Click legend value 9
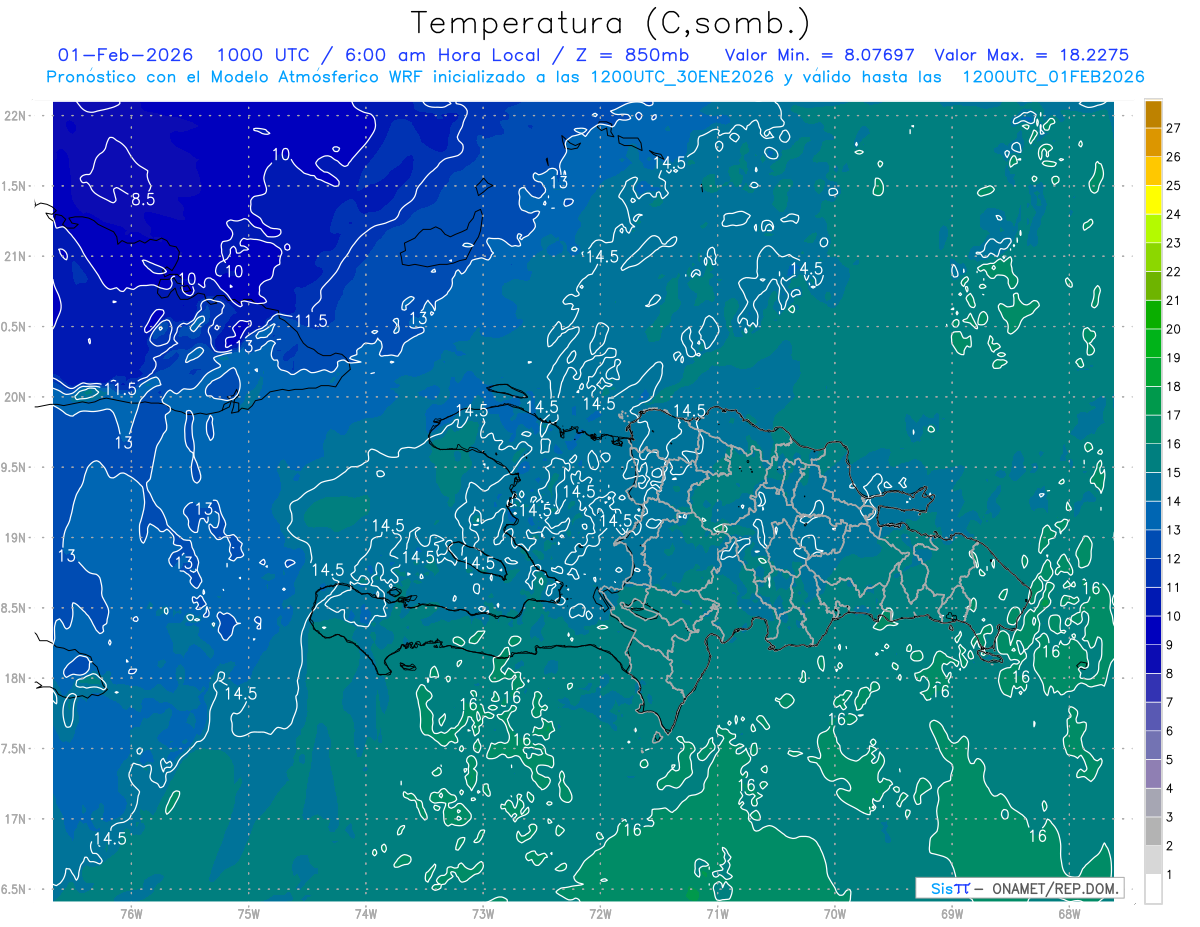 (1170, 645)
